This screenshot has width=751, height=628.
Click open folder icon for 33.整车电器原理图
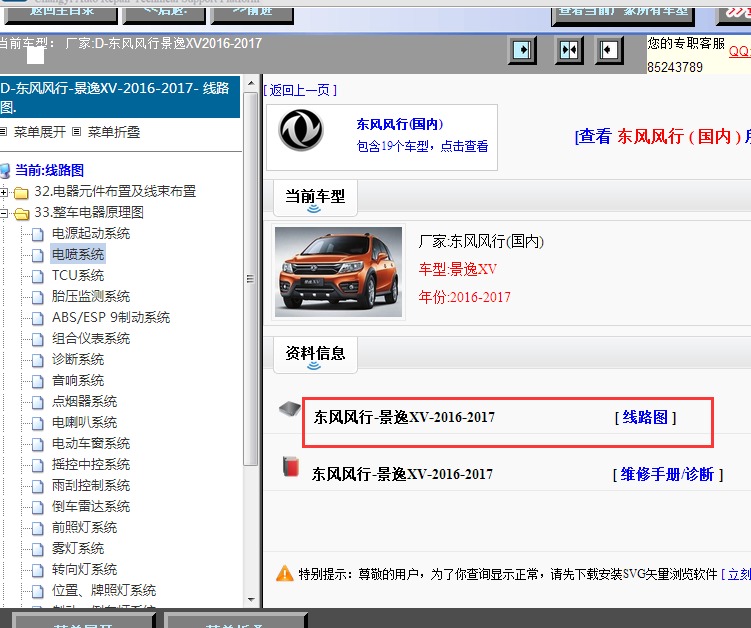tap(21, 214)
